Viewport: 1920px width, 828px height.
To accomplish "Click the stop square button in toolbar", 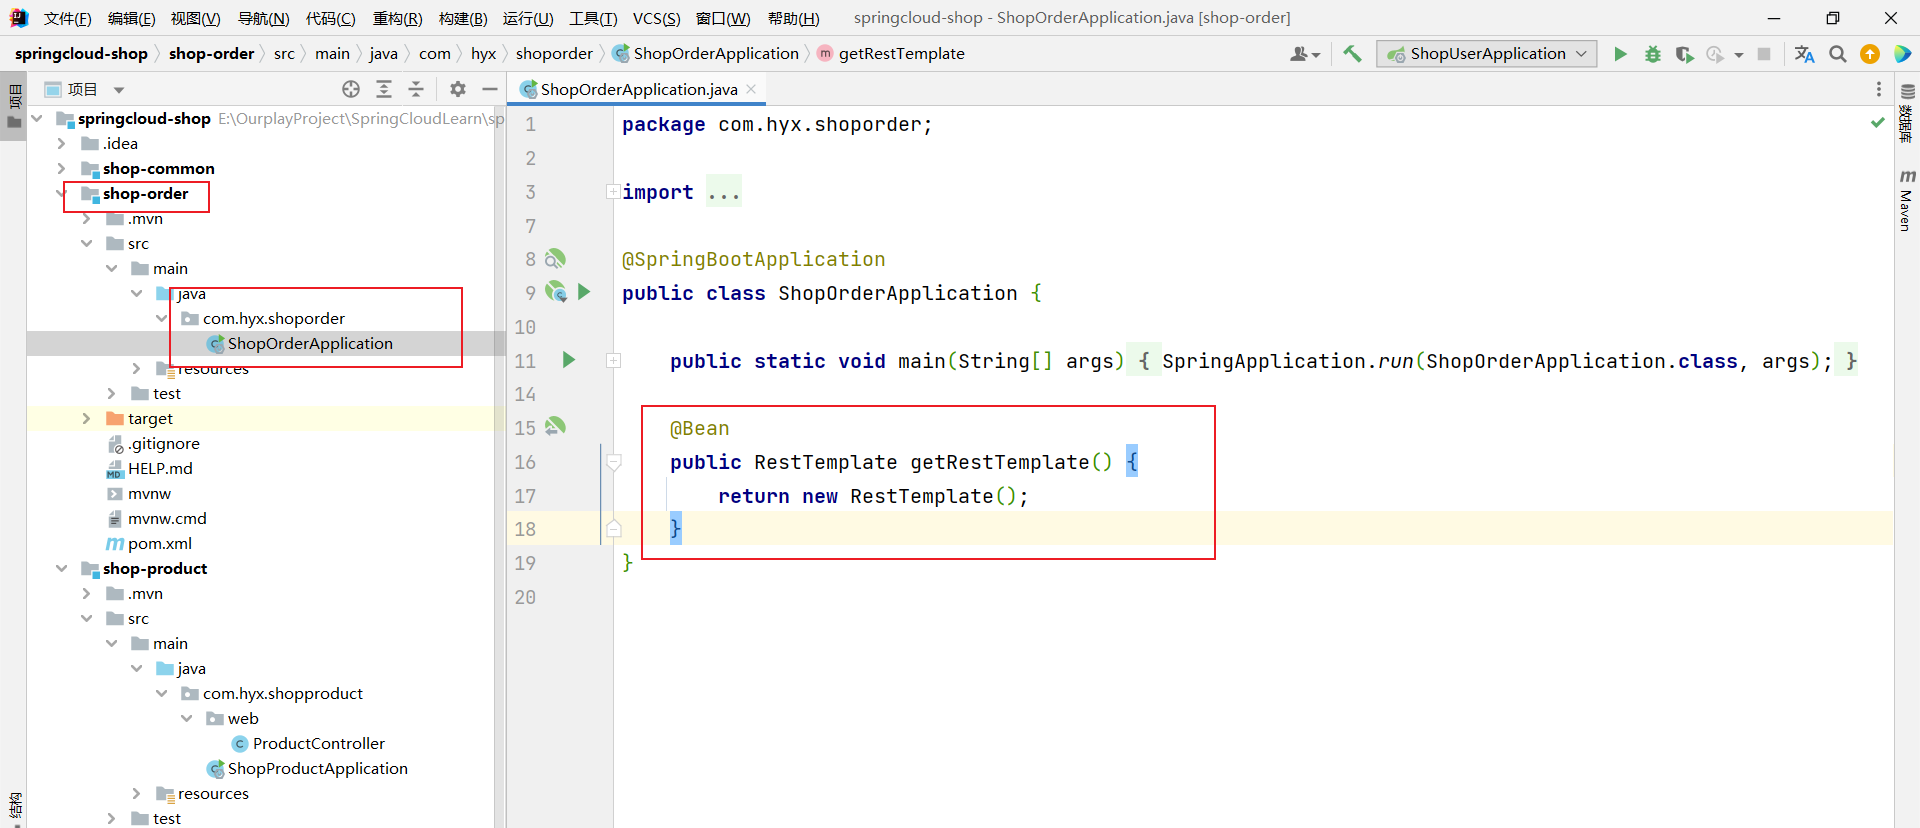I will [1764, 54].
